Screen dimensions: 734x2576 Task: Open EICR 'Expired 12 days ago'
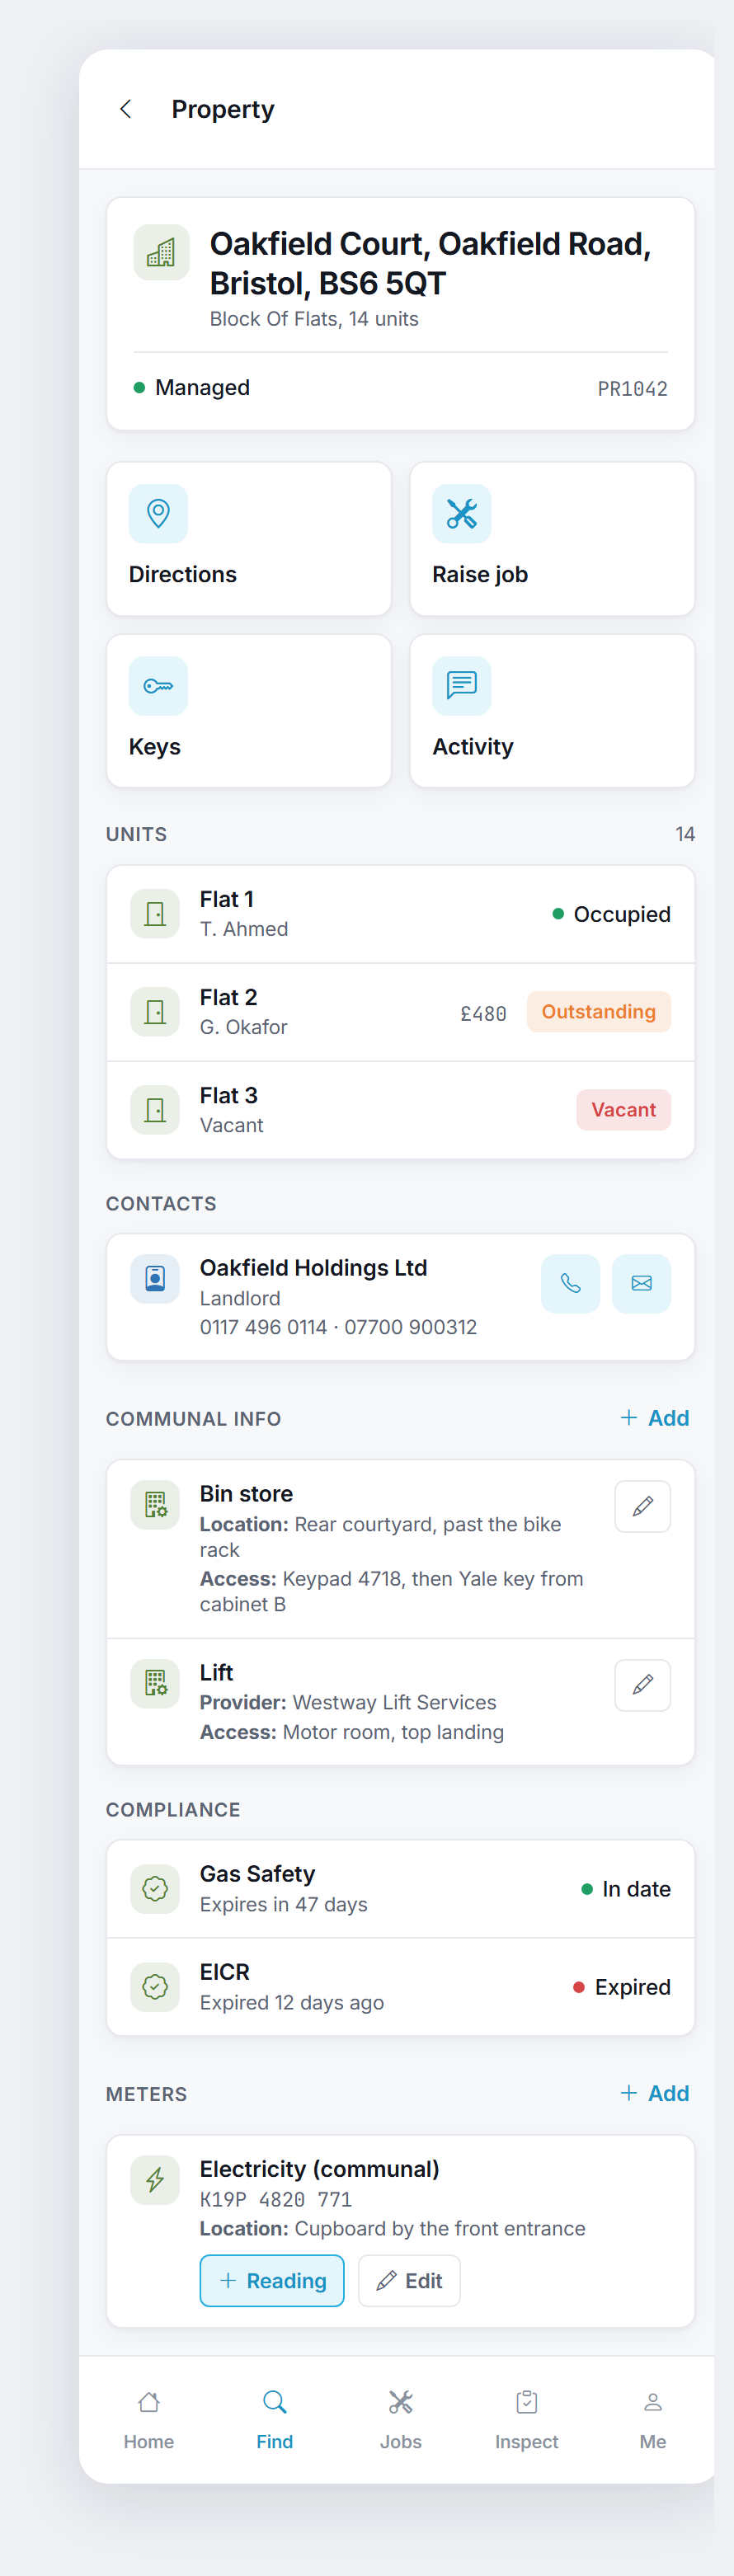[x=292, y=2002]
